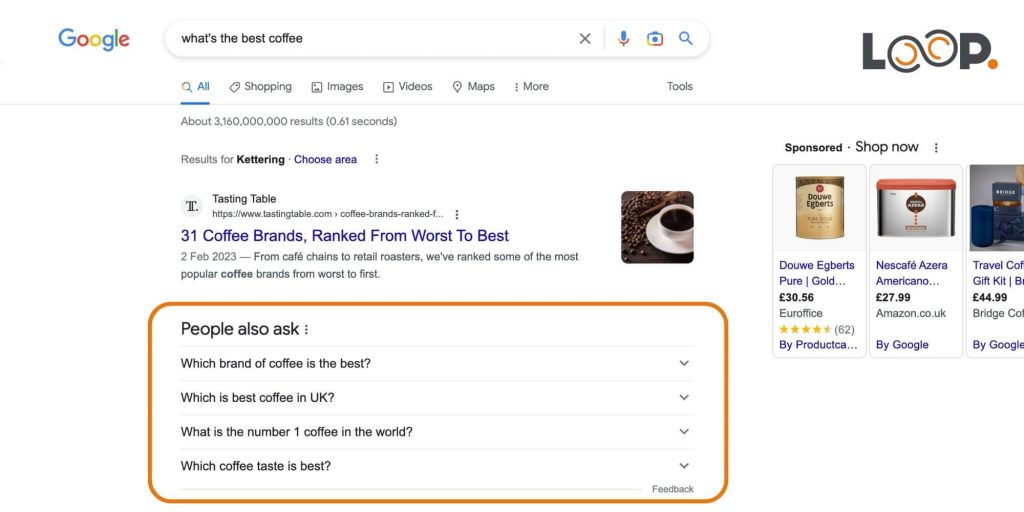Click the '£30.56' price
This screenshot has width=1024, height=512.
pos(796,298)
